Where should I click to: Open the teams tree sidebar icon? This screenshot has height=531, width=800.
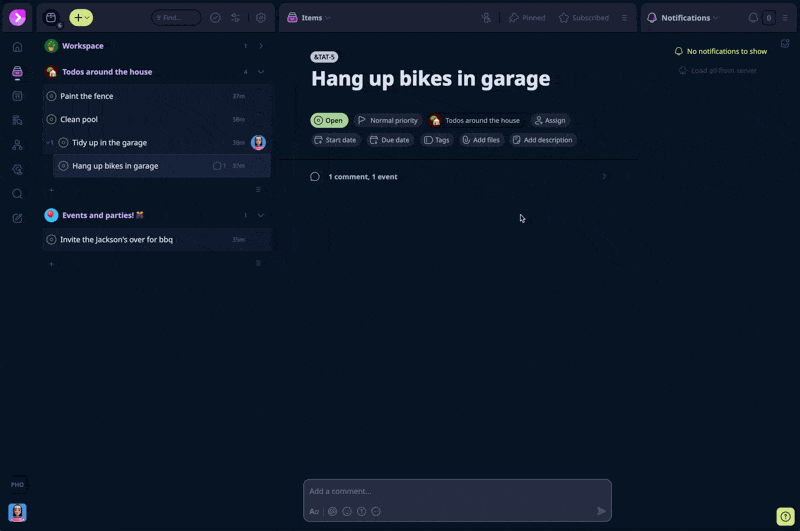pyautogui.click(x=17, y=145)
